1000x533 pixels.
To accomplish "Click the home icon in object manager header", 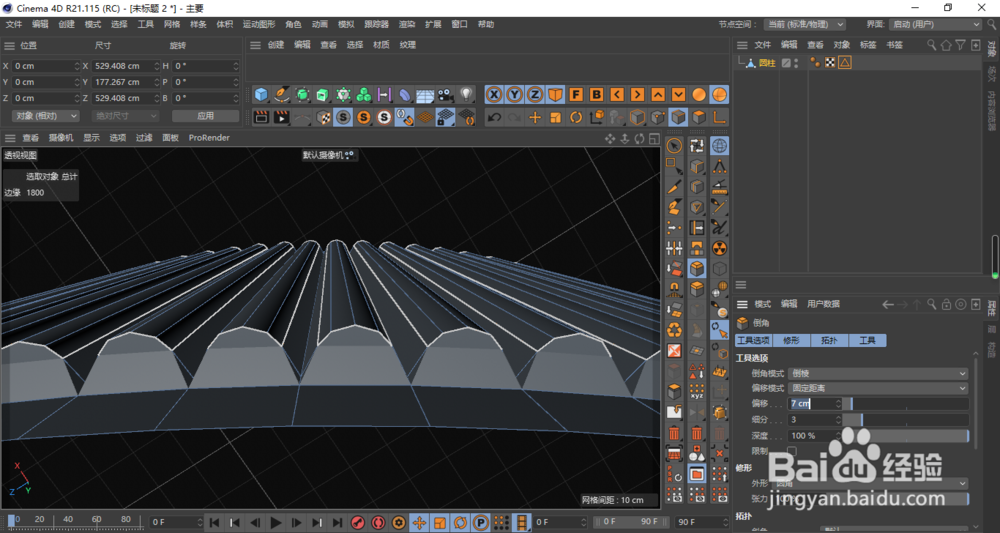I will [946, 45].
